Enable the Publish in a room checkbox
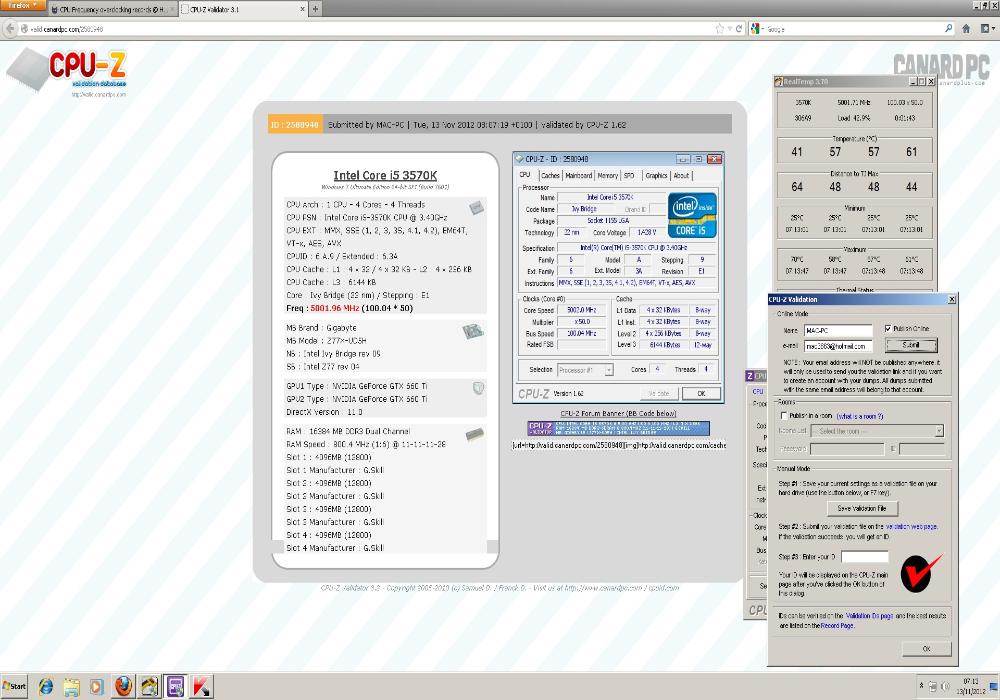 point(784,416)
